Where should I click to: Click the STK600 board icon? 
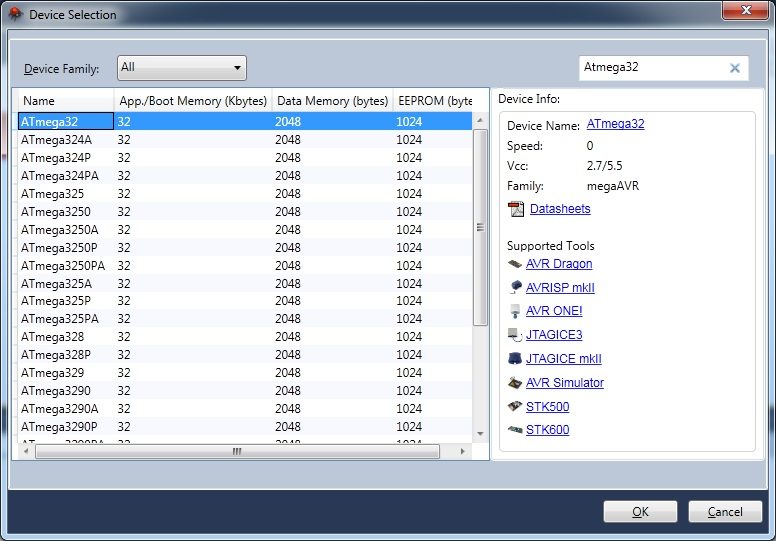pyautogui.click(x=515, y=430)
